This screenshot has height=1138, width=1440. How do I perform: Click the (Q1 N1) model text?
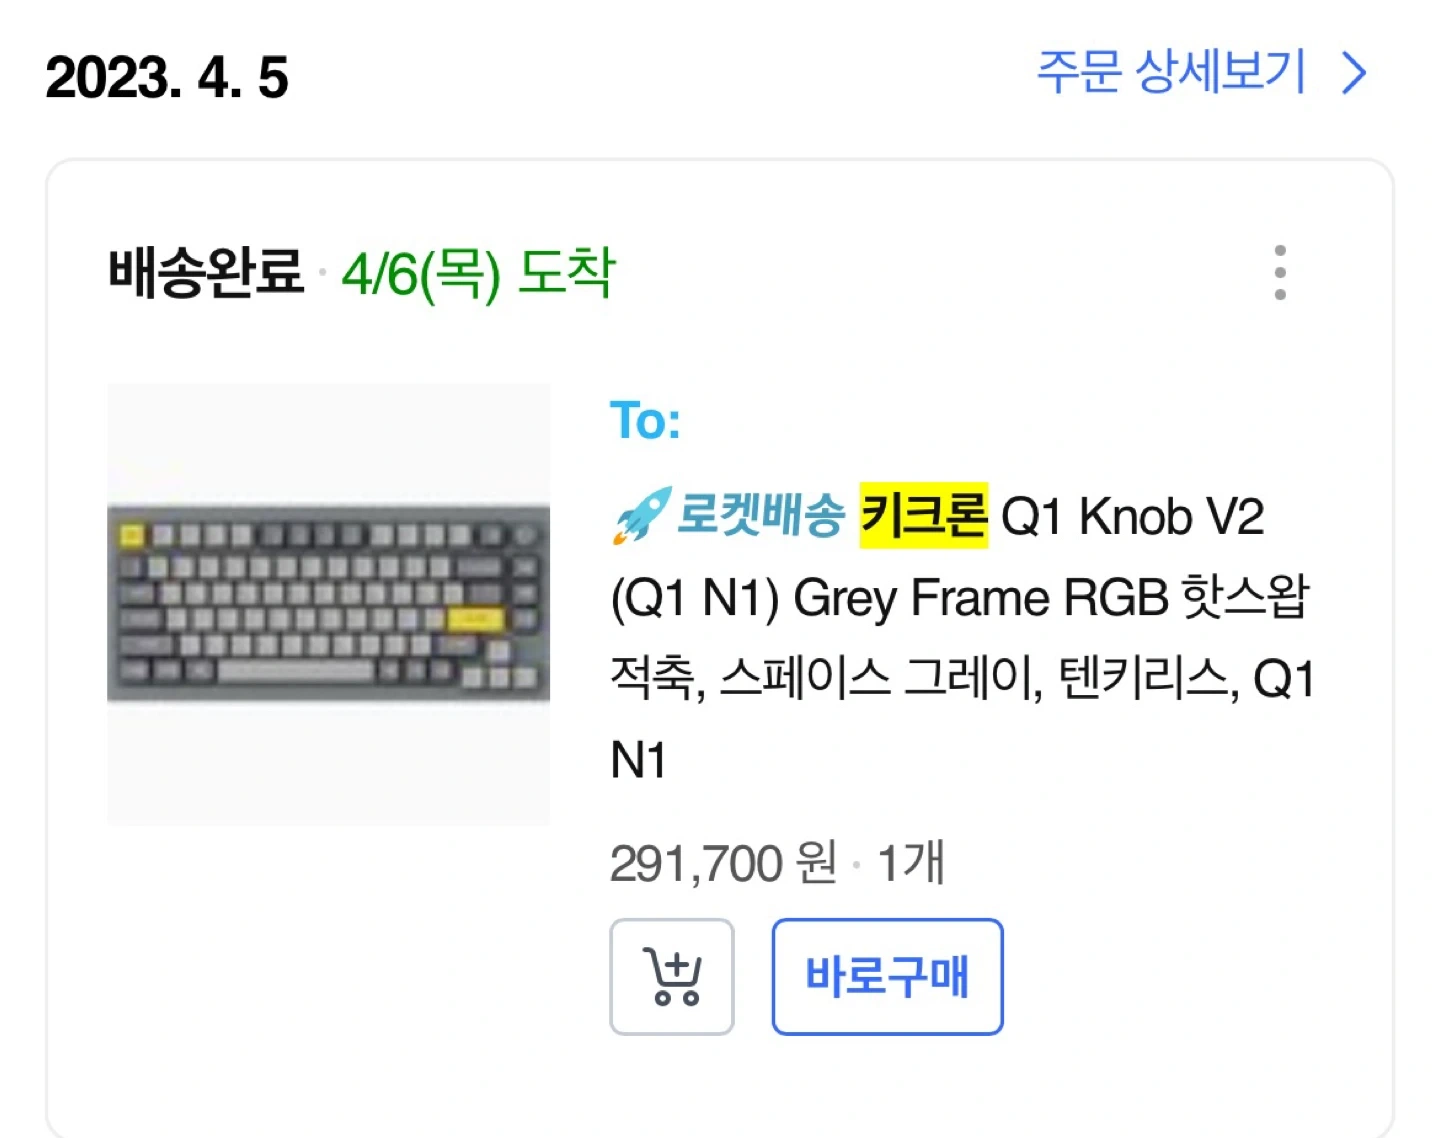[694, 598]
